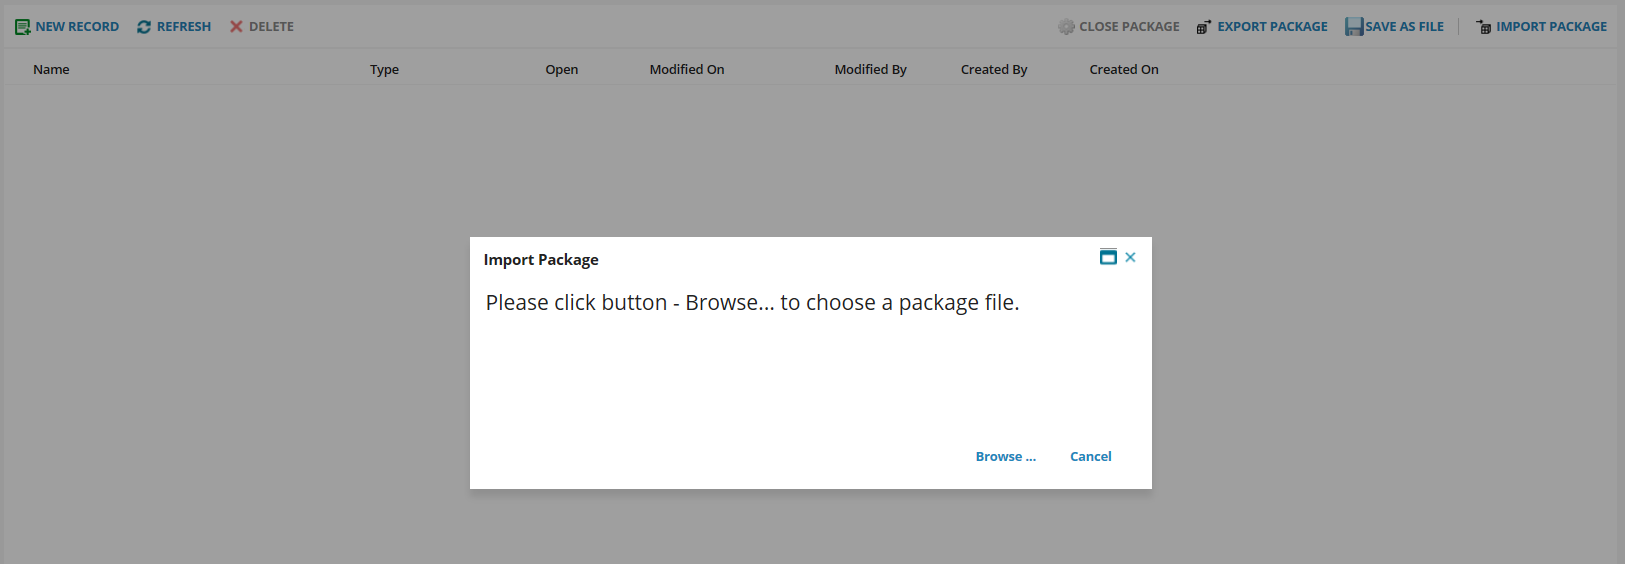Sort by the Modified By column
Screen dimensions: 1625x564
[x=870, y=70]
